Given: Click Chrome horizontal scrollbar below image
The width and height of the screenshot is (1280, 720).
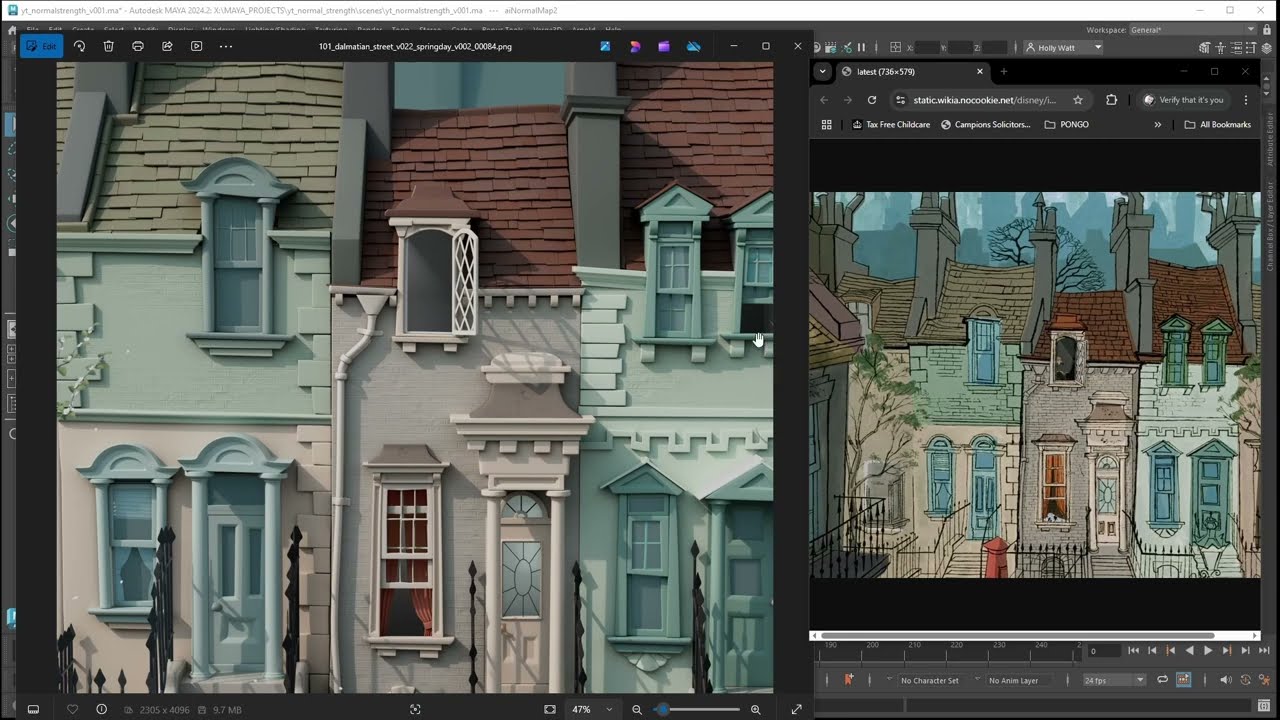Looking at the screenshot, I should [1018, 635].
